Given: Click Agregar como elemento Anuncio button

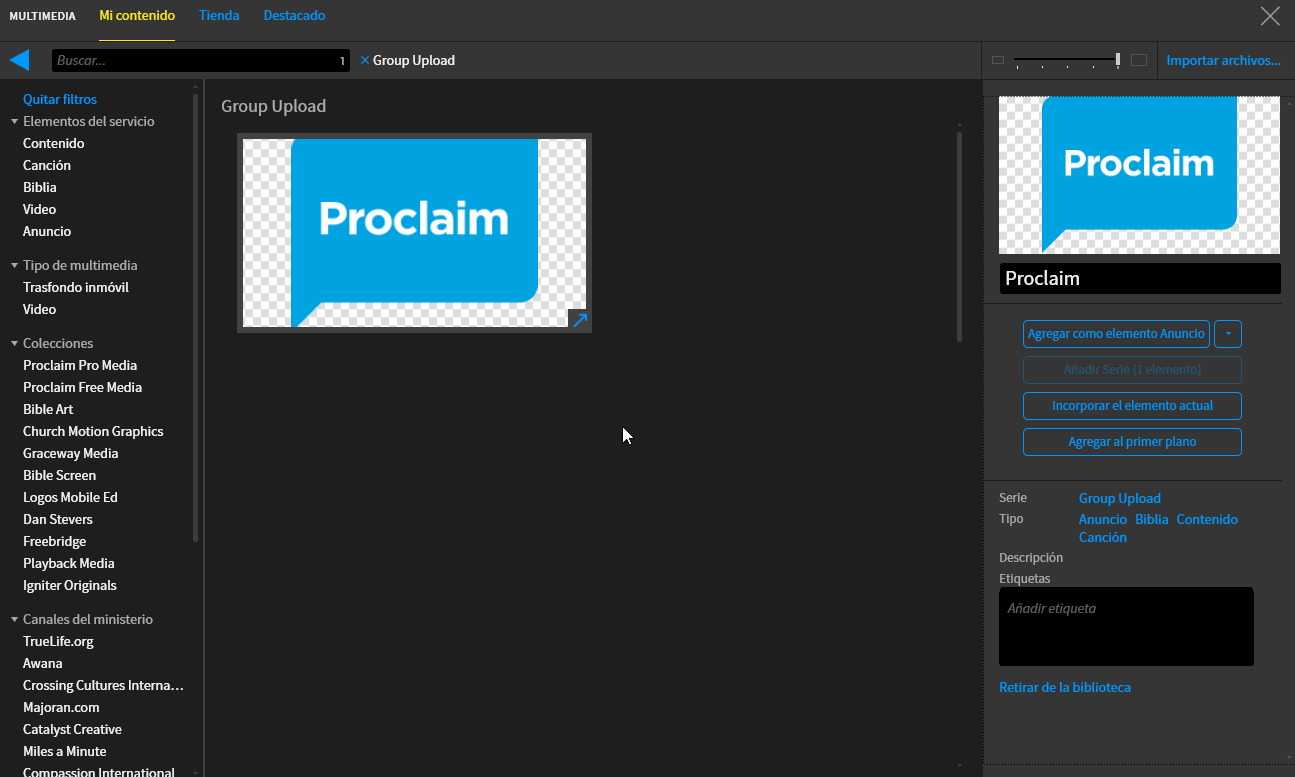Looking at the screenshot, I should 1116,334.
